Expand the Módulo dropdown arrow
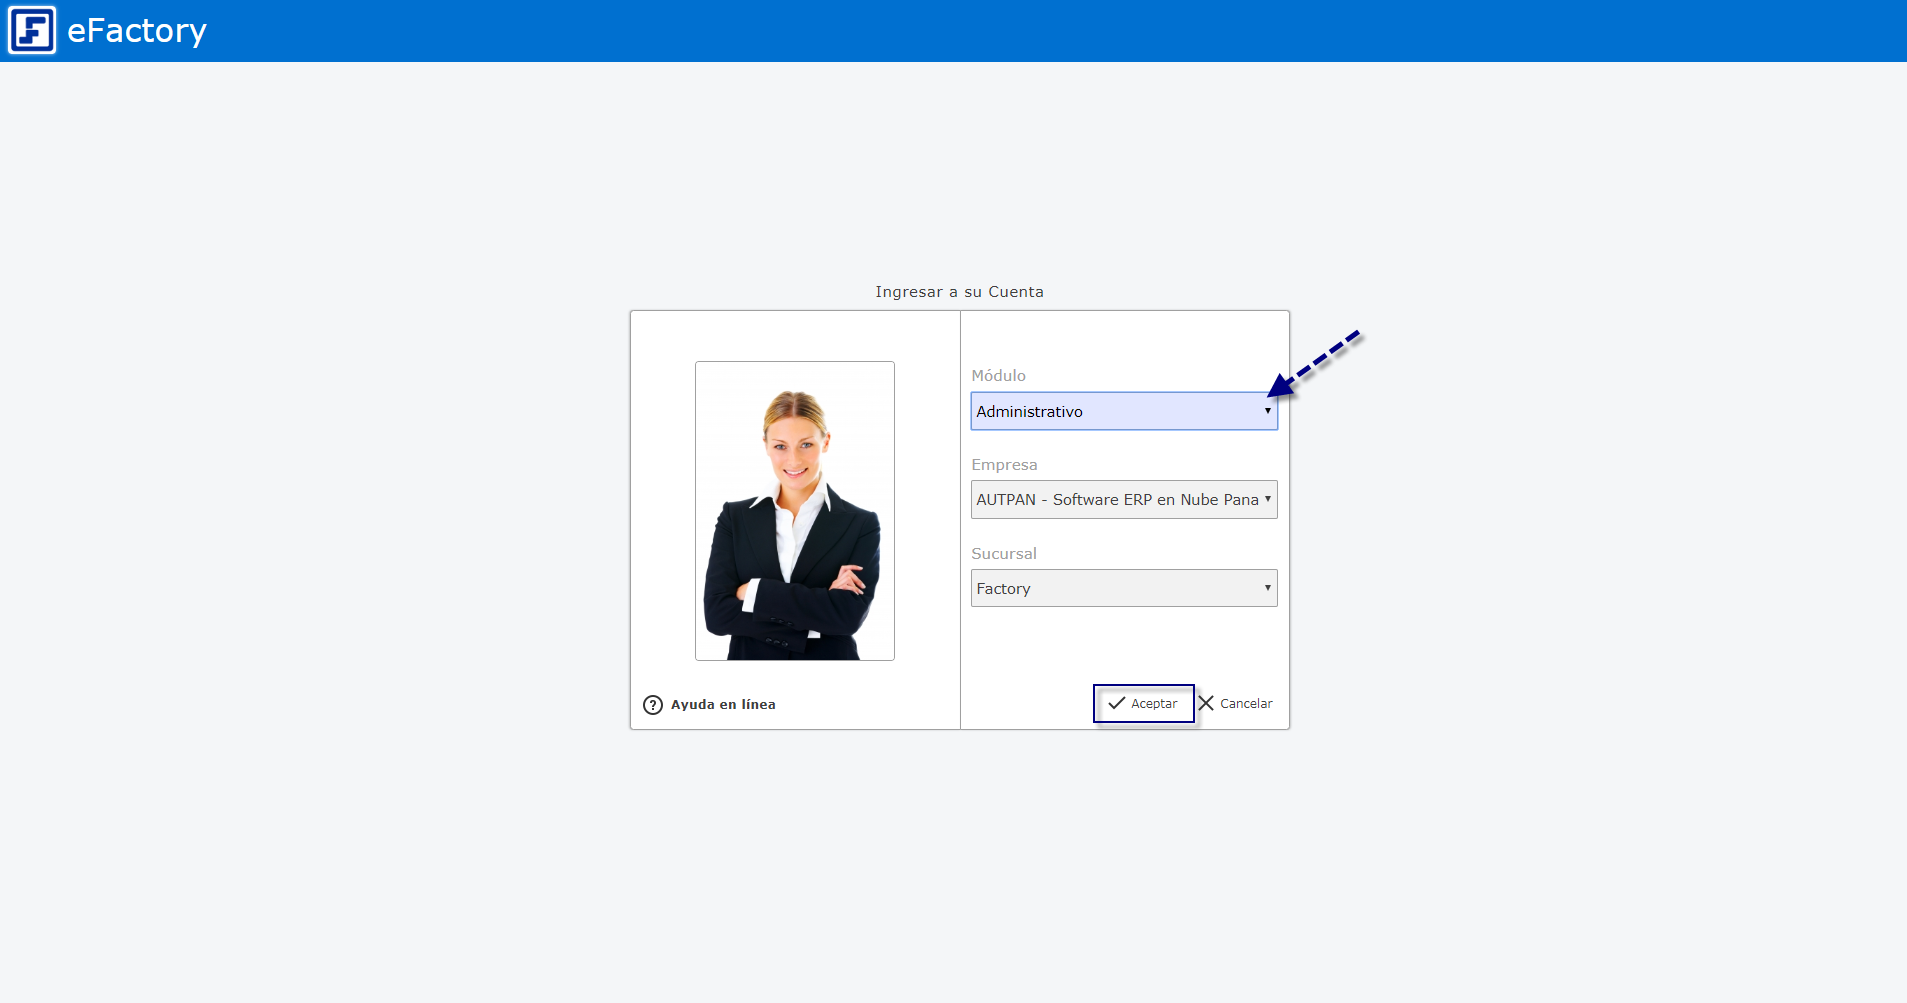Viewport: 1907px width, 1003px height. 1267,411
